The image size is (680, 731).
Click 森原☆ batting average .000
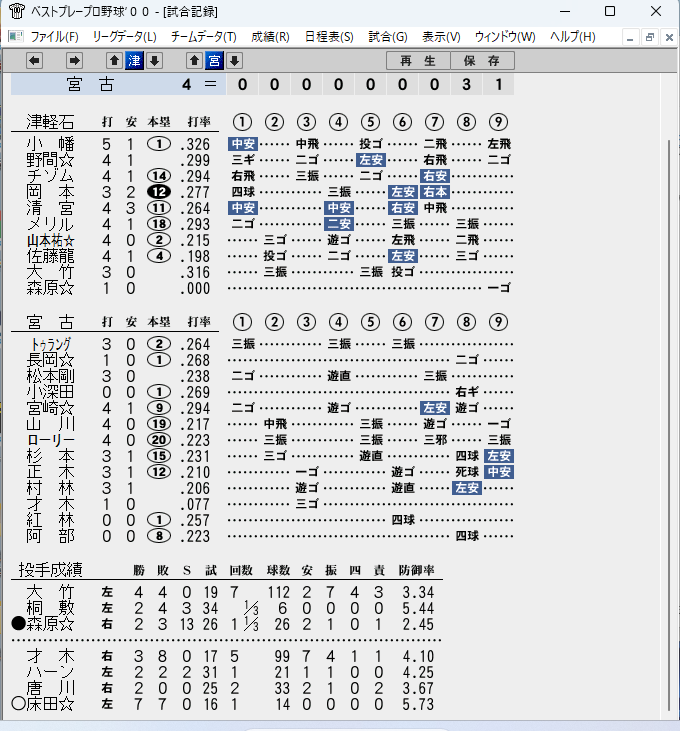coord(195,289)
